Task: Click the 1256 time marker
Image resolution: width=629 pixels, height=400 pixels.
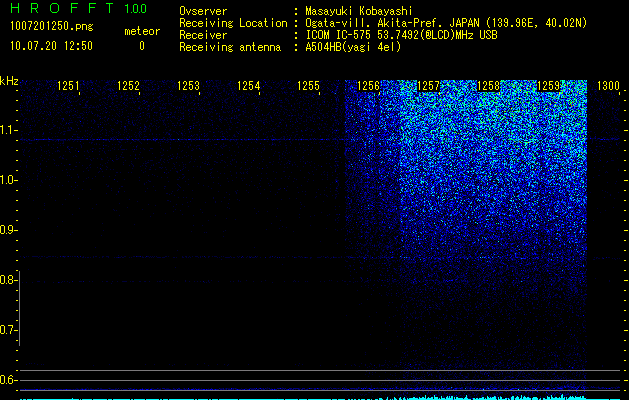Action: (x=368, y=86)
